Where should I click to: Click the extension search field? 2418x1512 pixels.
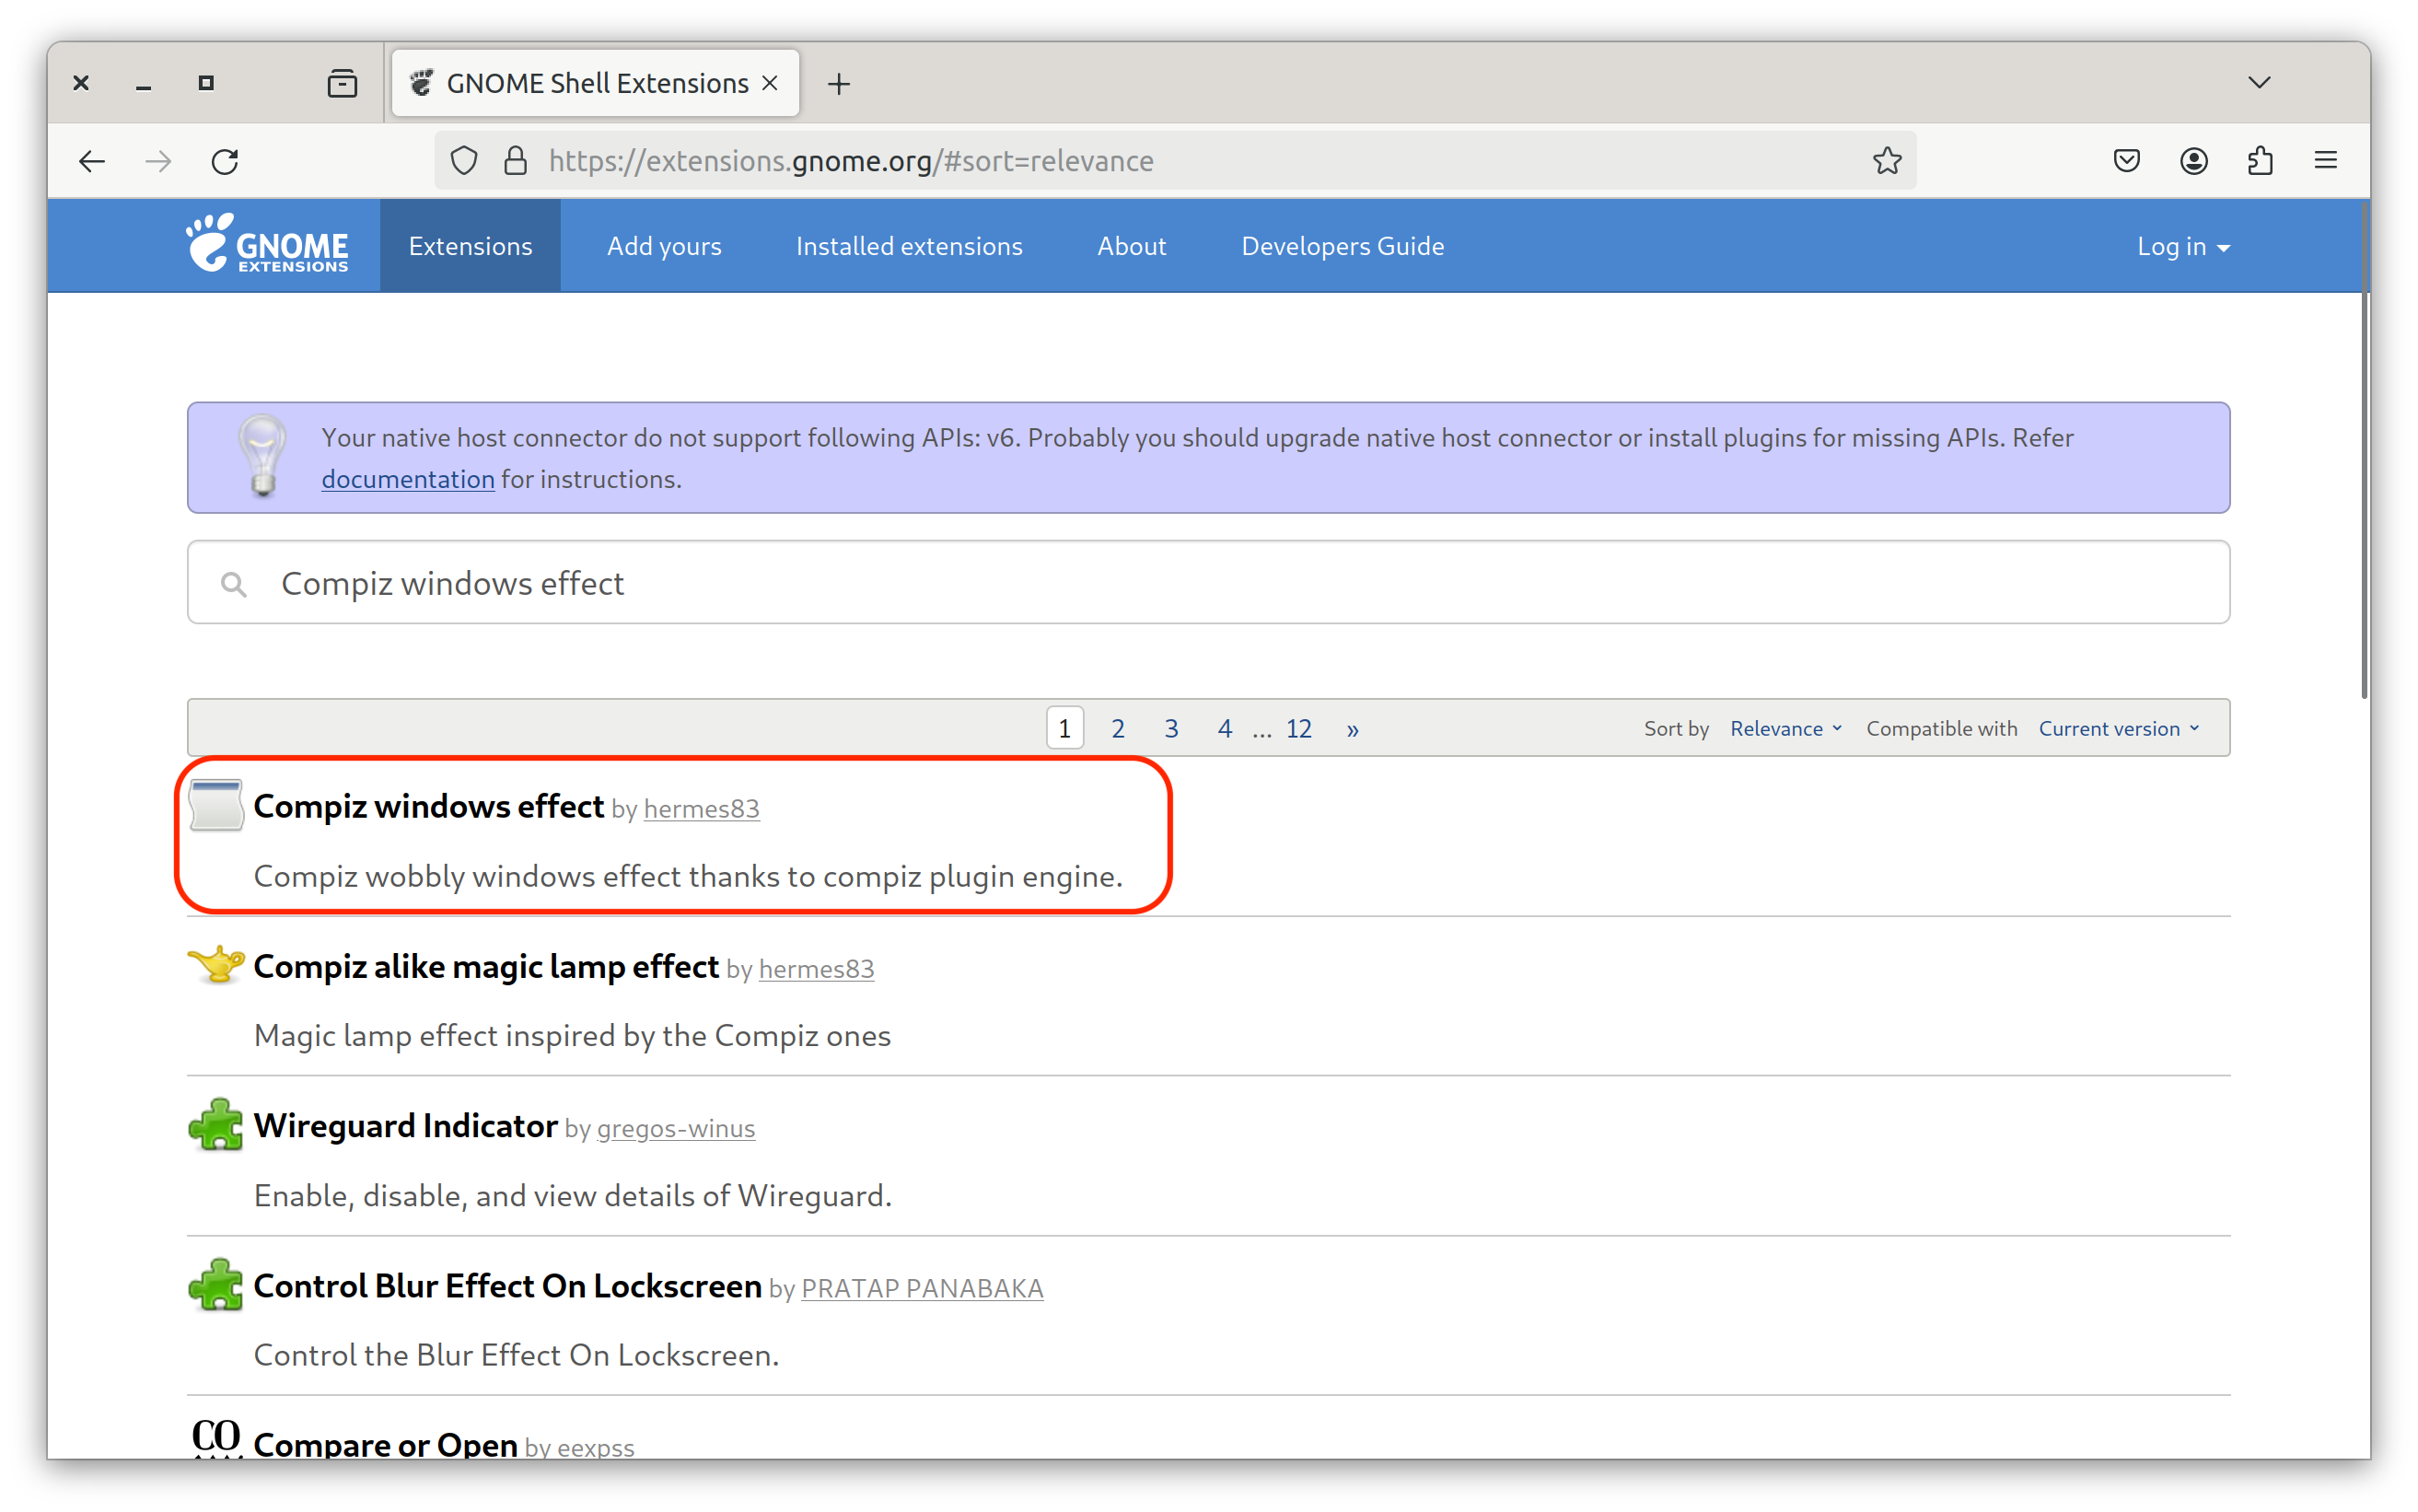[x=1208, y=583]
